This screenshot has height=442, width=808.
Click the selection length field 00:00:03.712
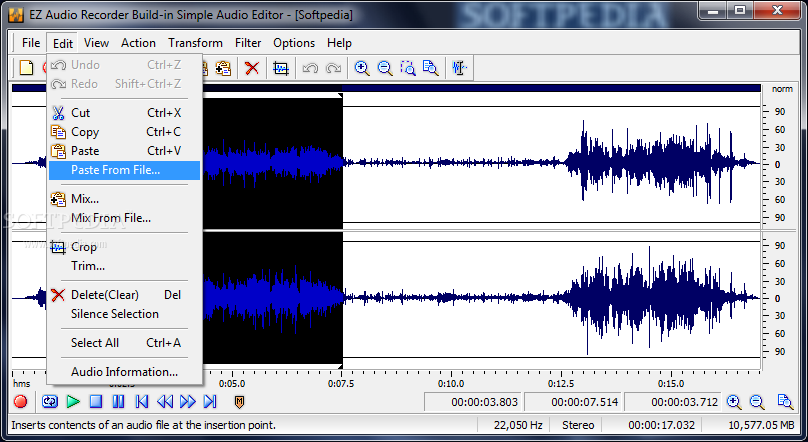[x=673, y=402]
